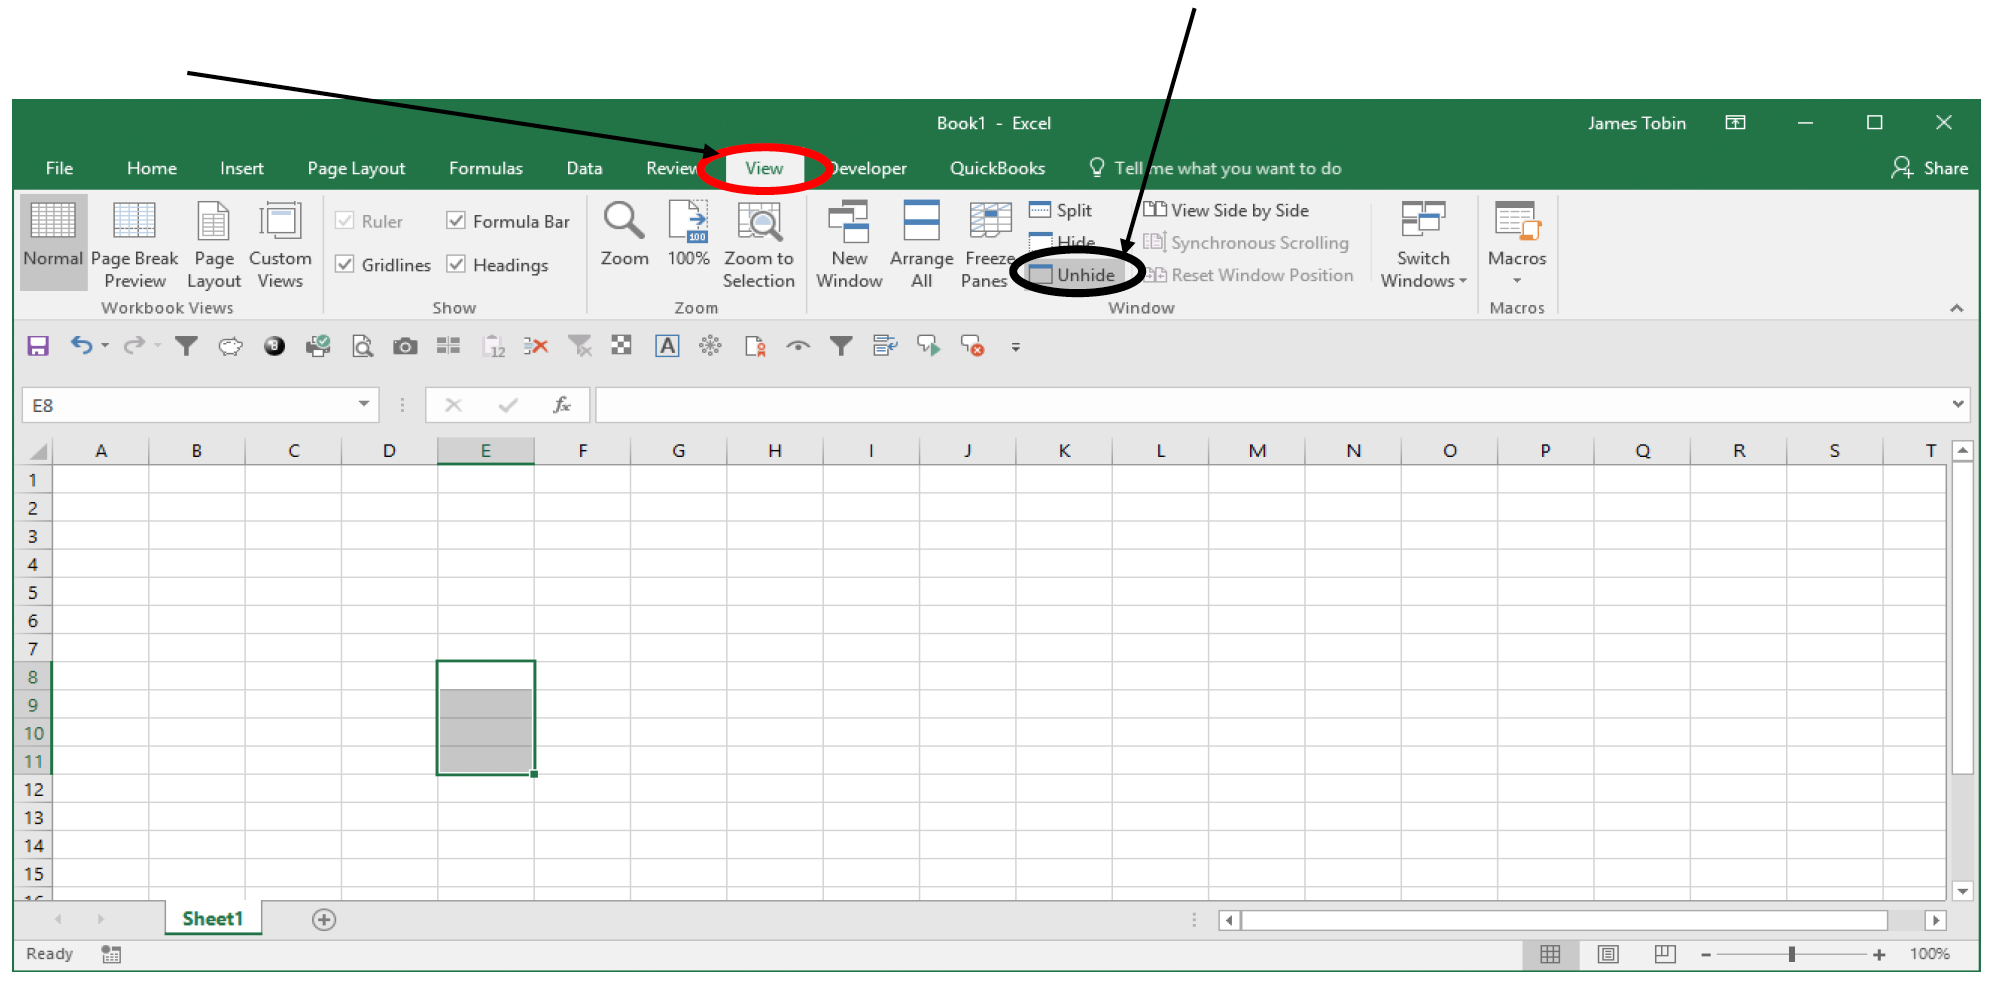Click the printer with checkmark icon
Image resolution: width=1996 pixels, height=984 pixels.
pos(318,346)
